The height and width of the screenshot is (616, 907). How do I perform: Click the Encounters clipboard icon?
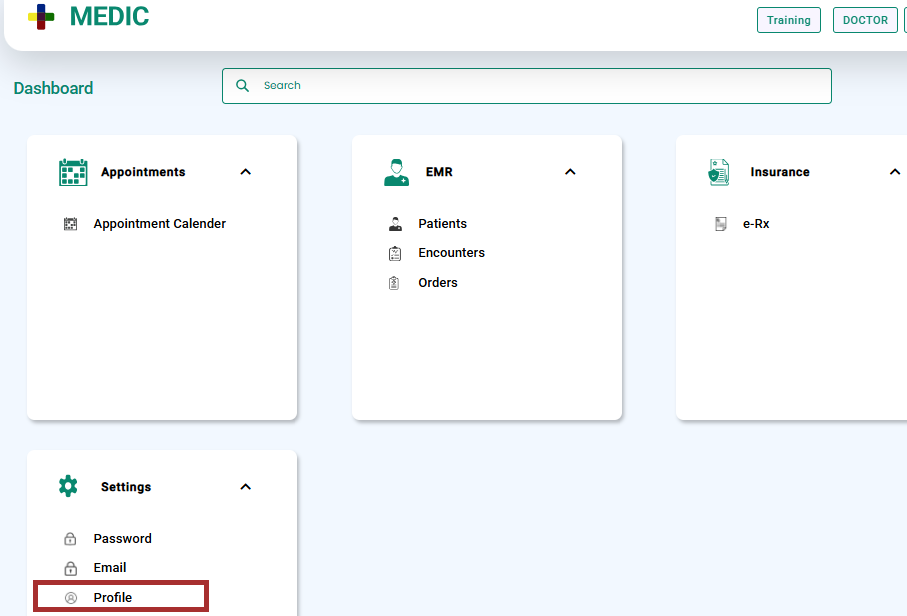click(x=395, y=253)
